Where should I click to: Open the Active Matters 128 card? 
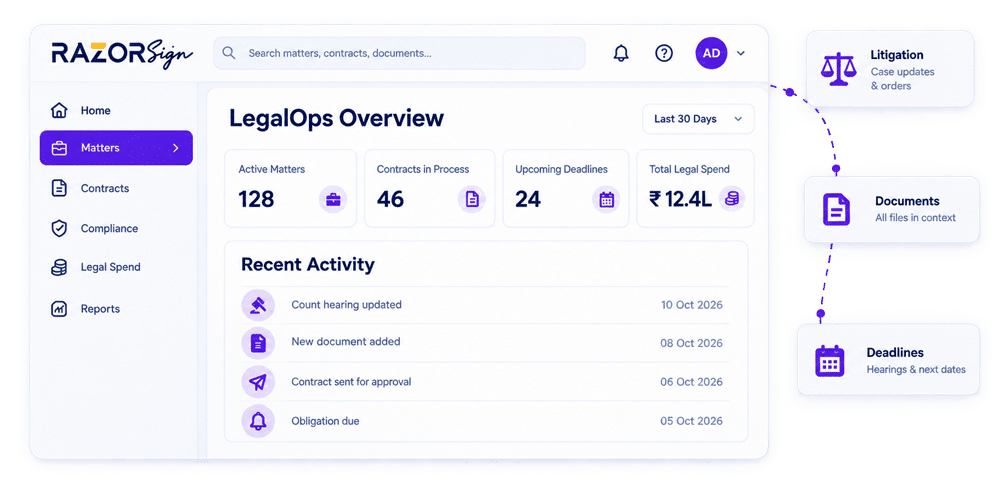pyautogui.click(x=290, y=188)
